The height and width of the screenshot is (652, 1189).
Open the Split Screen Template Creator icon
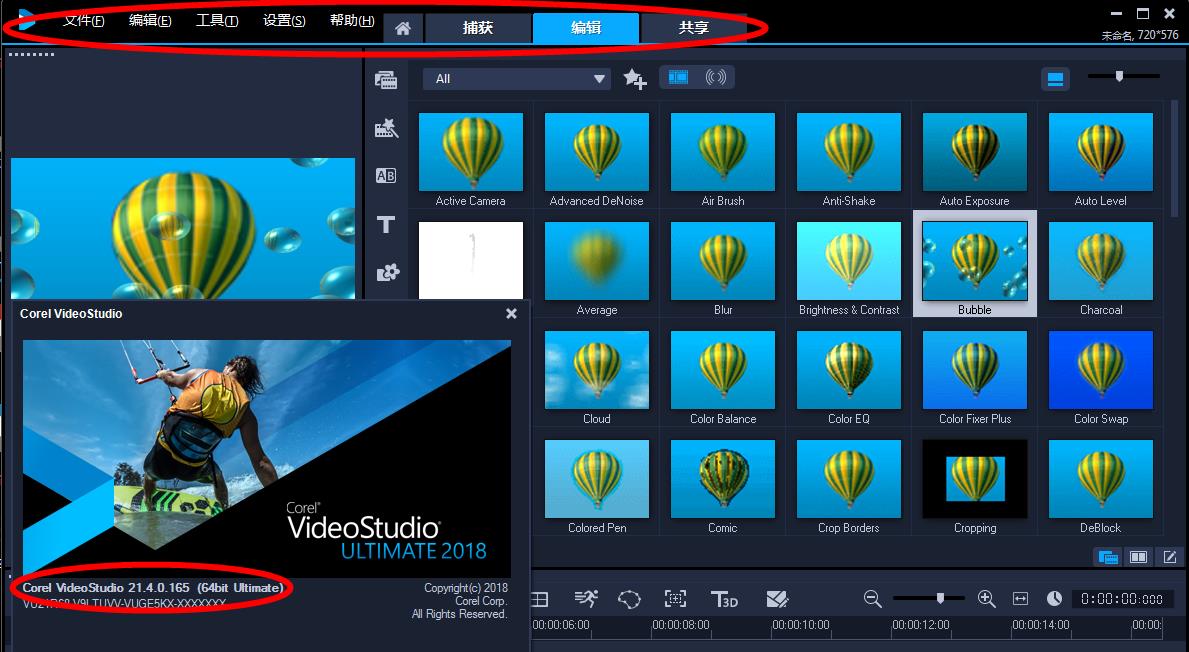point(777,599)
